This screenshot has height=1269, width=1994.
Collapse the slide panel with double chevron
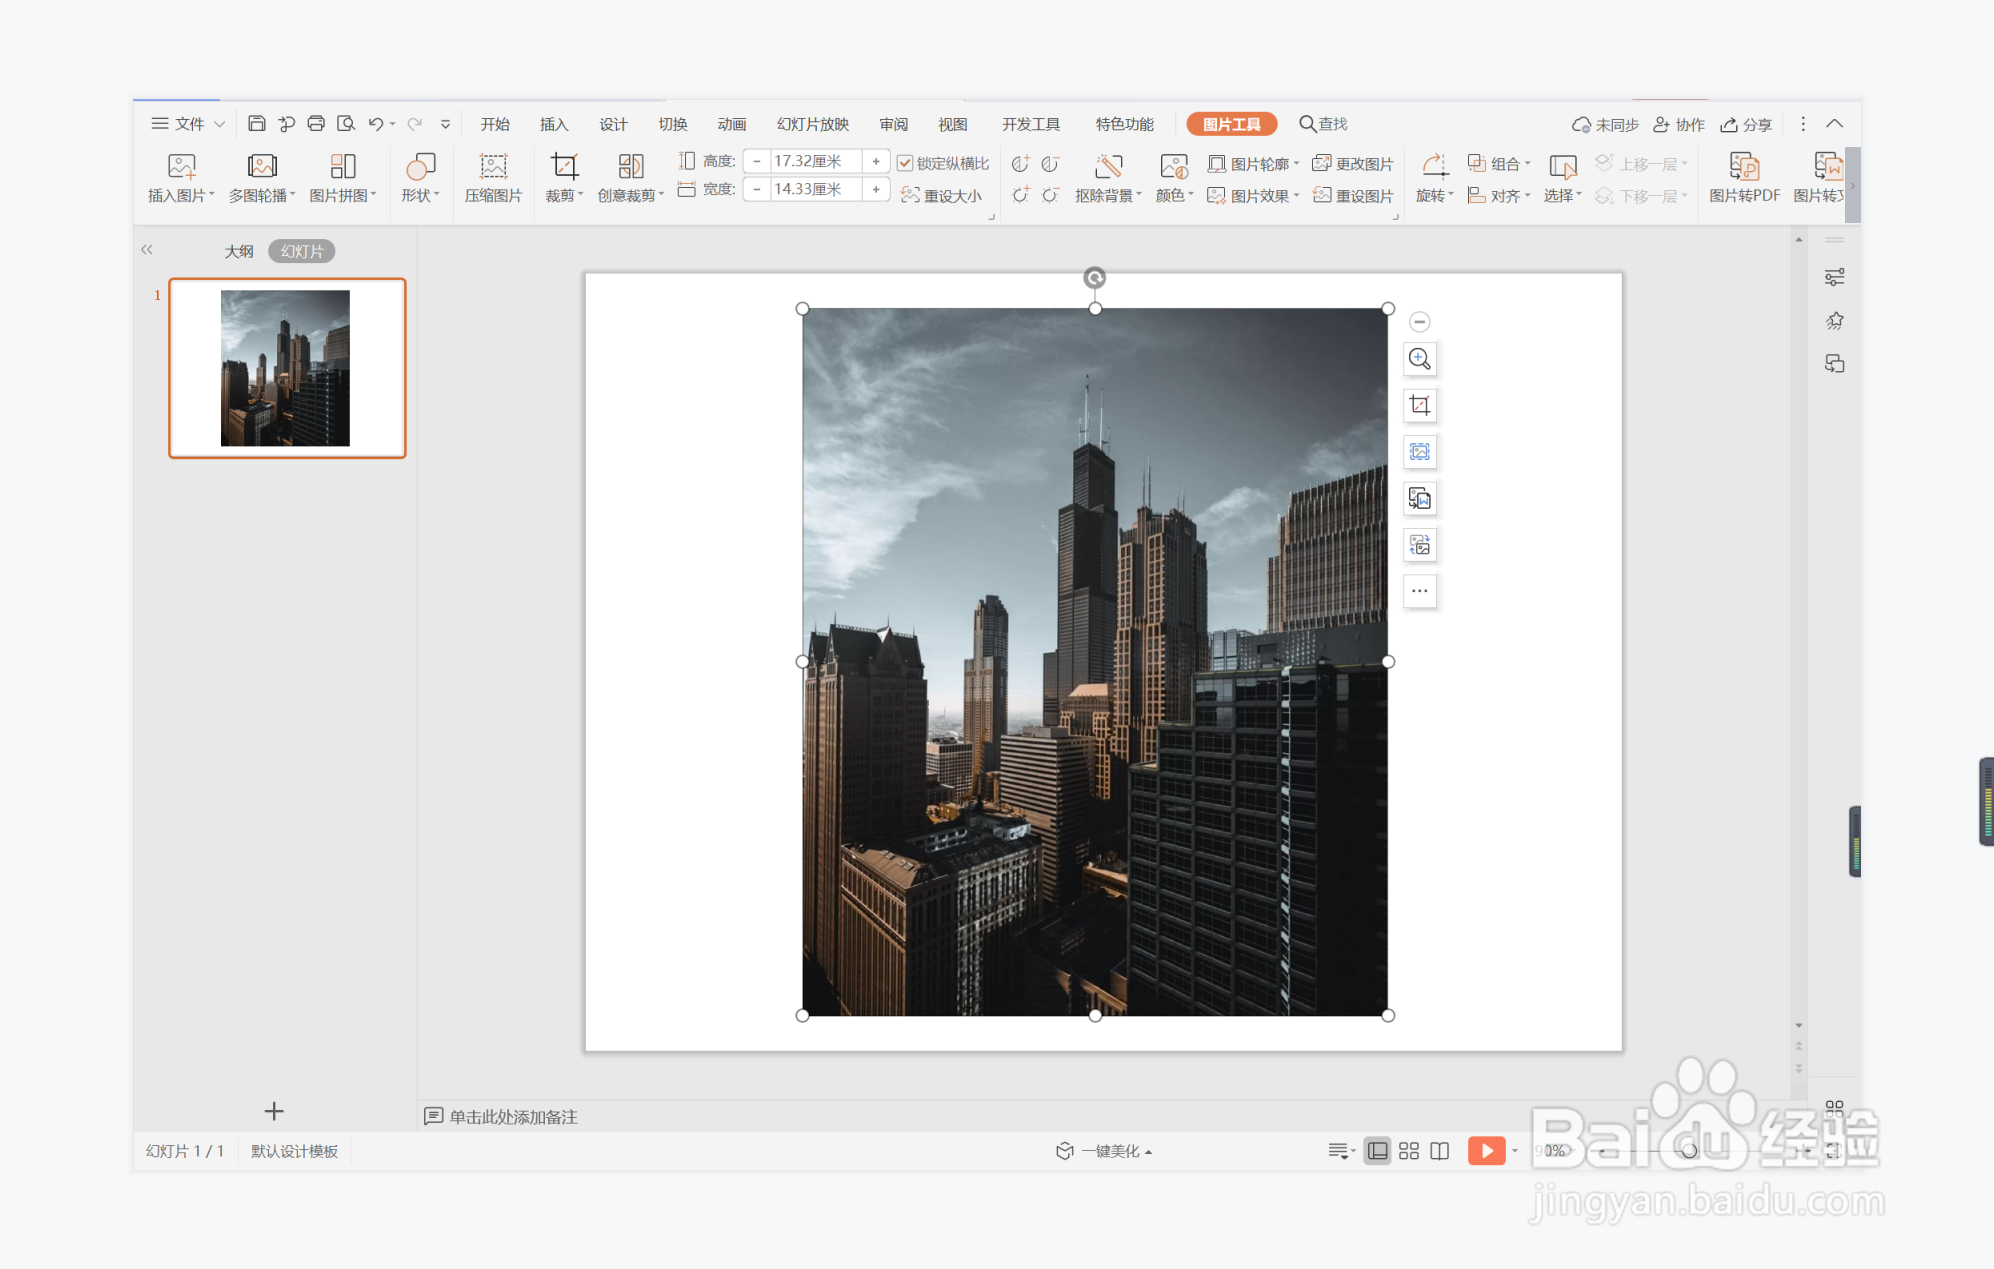pos(147,249)
